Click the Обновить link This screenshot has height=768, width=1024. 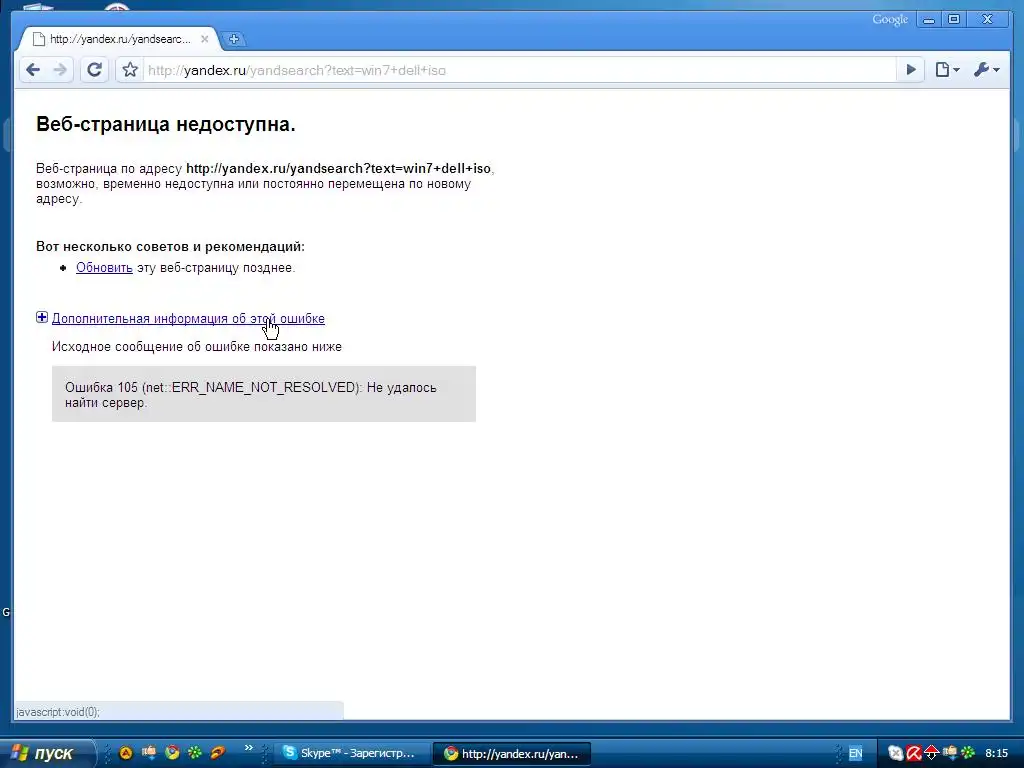pos(104,268)
